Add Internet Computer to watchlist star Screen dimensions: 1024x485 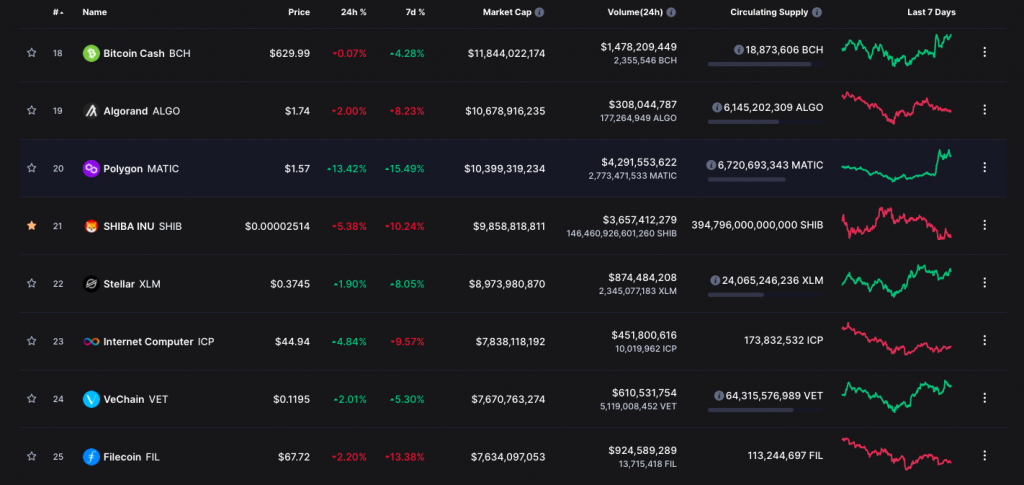pos(31,341)
